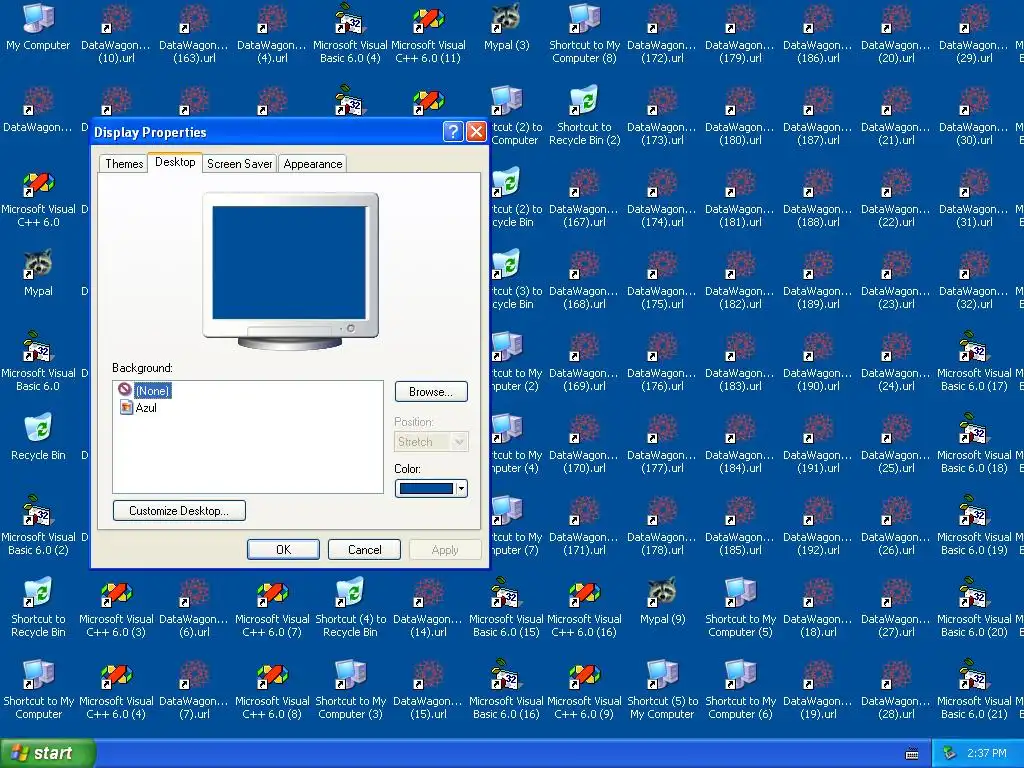Click the Browse... button
The height and width of the screenshot is (768, 1024).
pyautogui.click(x=431, y=391)
